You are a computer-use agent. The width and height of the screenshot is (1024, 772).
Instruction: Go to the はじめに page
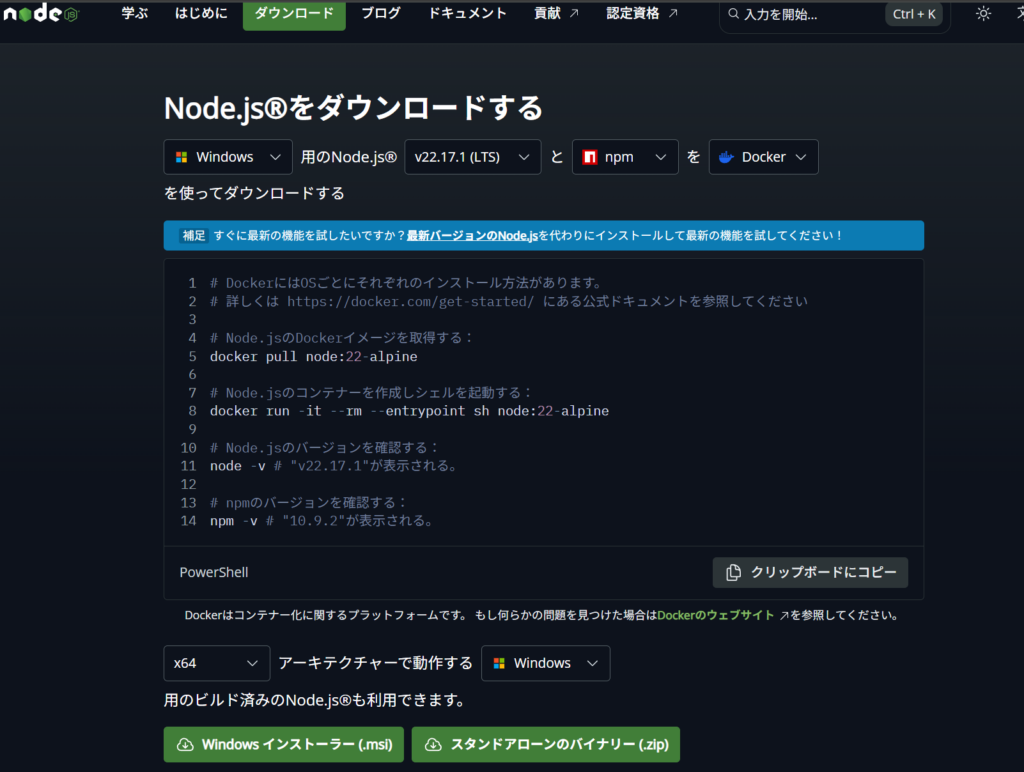(x=201, y=13)
